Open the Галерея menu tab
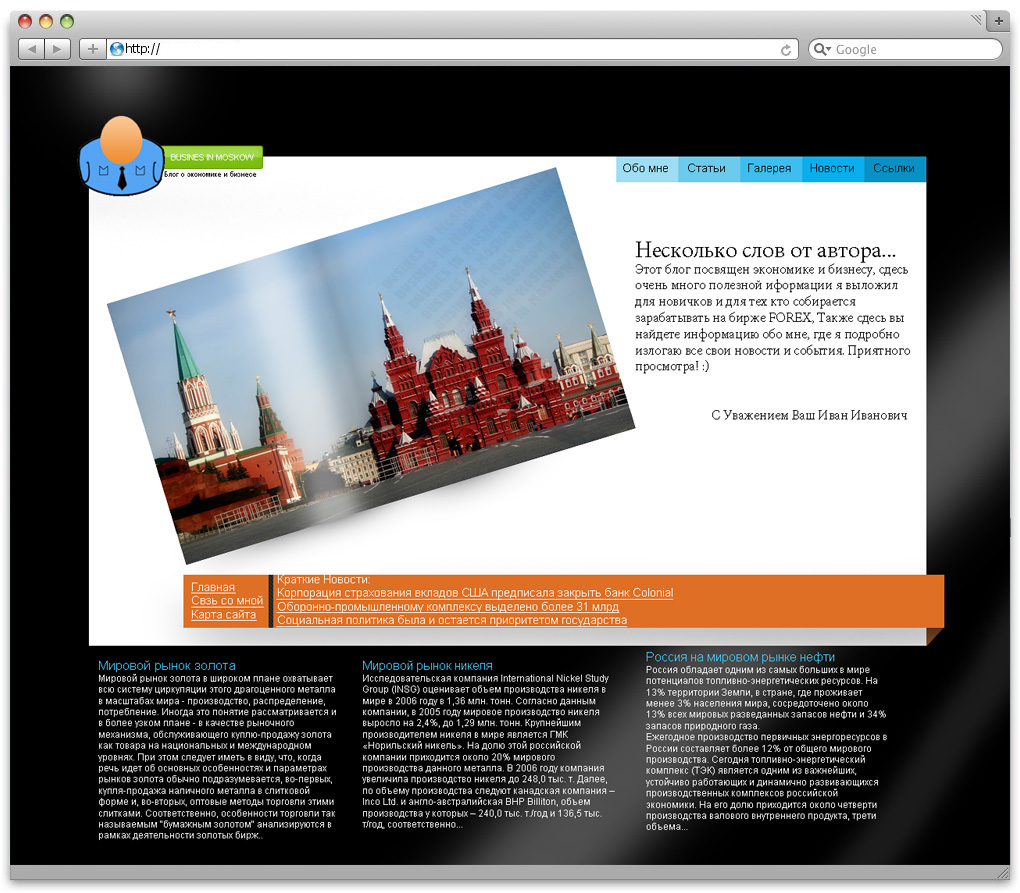 coord(770,168)
